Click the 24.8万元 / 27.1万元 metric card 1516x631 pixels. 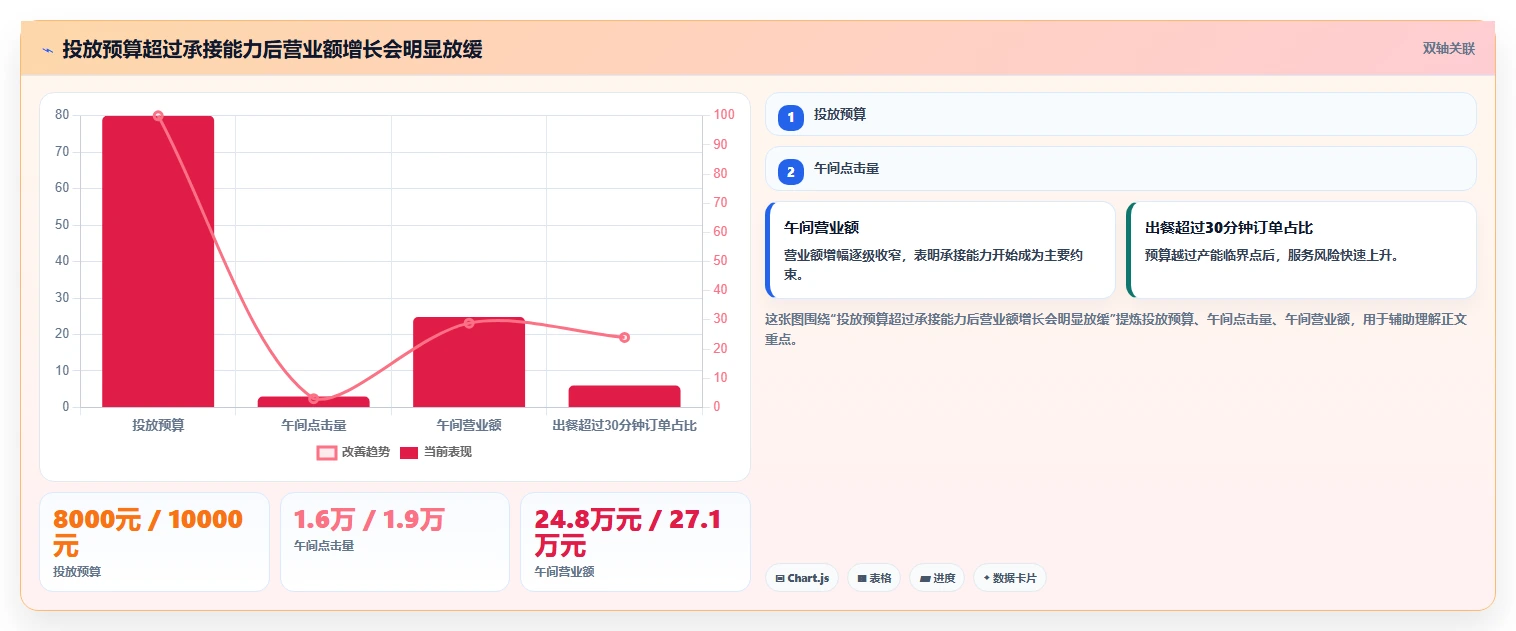(x=635, y=542)
